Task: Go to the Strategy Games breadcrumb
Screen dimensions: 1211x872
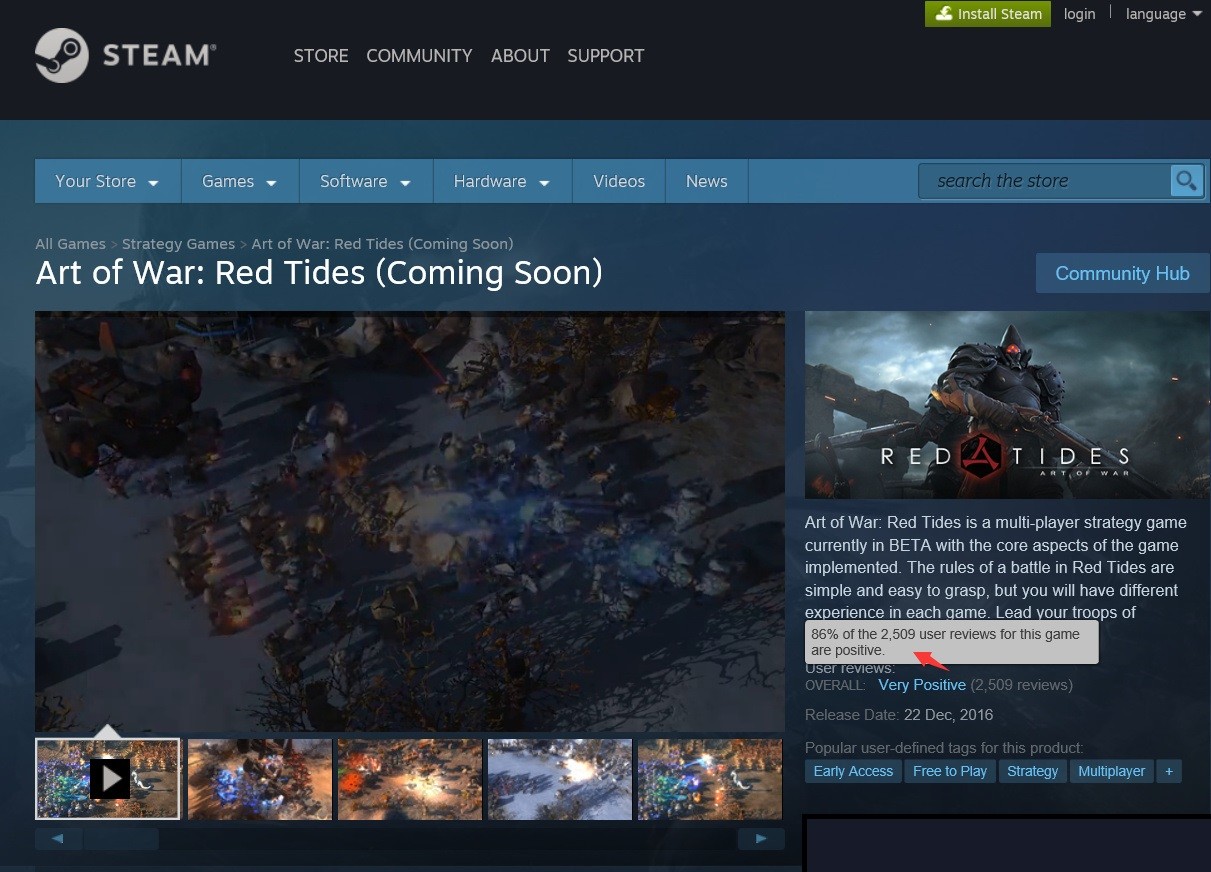Action: click(x=178, y=244)
